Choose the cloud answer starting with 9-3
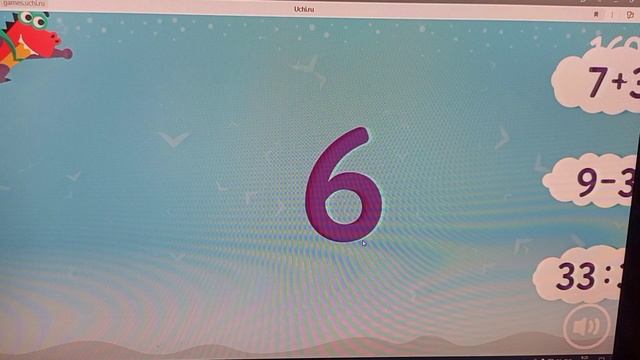The width and height of the screenshot is (640, 360). click(x=589, y=180)
